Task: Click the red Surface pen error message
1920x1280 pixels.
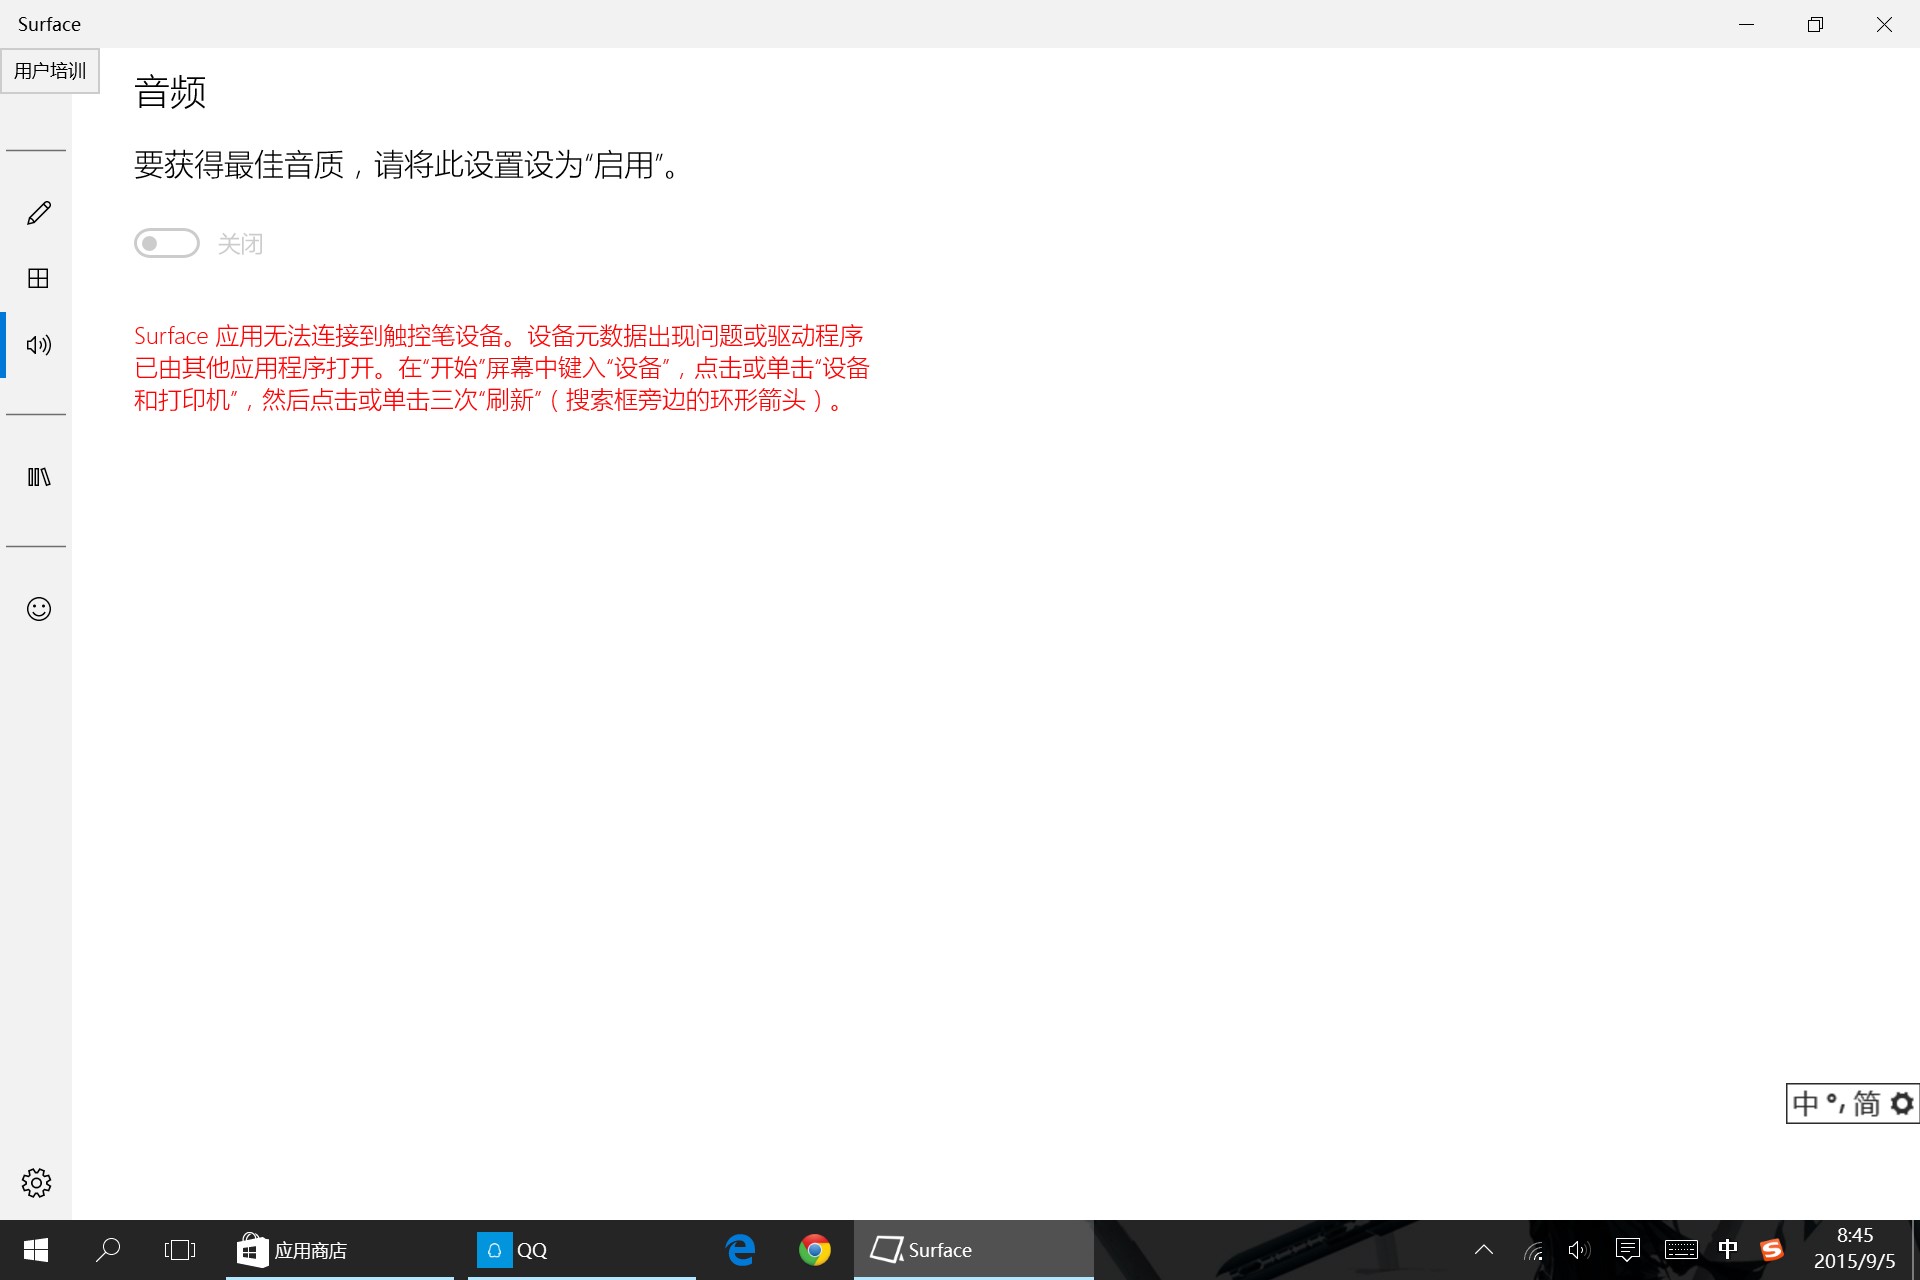Action: tap(501, 368)
